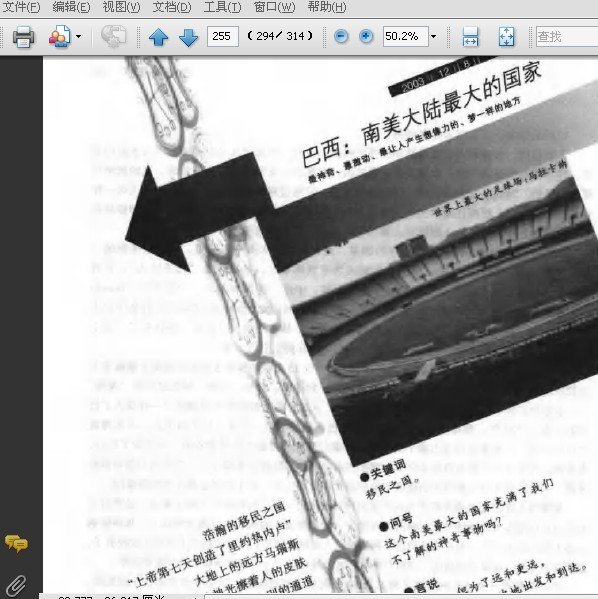Open the 窗口(W) menu
Screen dimensions: 598x599
(274, 7)
